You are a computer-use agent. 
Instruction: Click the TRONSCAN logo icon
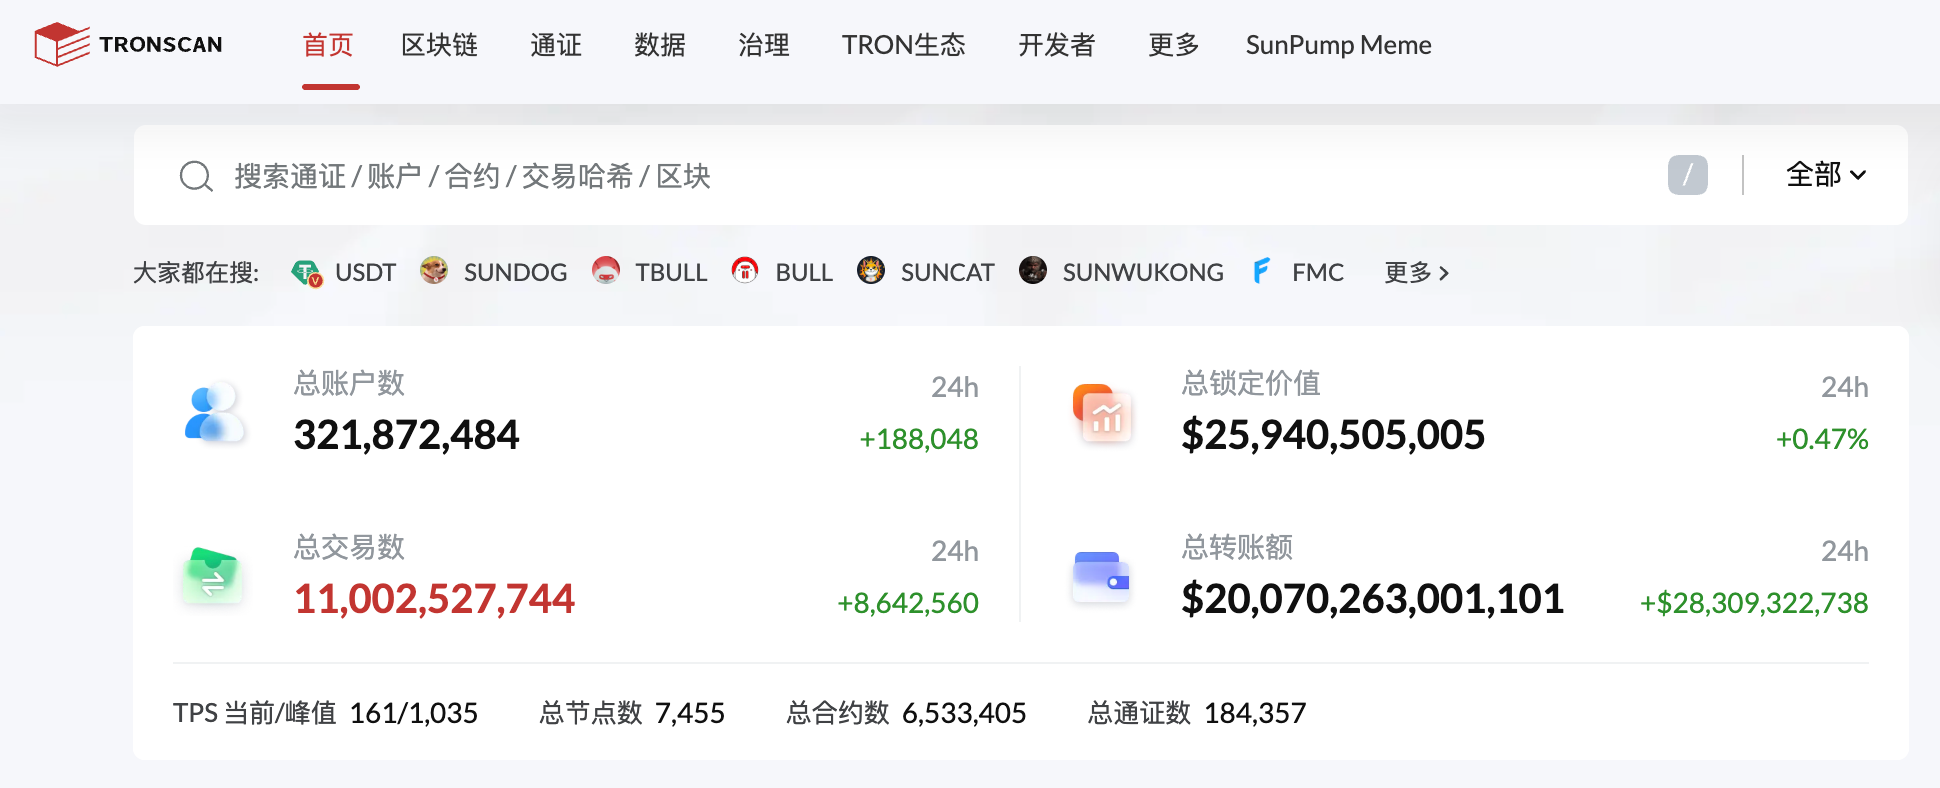pos(62,44)
